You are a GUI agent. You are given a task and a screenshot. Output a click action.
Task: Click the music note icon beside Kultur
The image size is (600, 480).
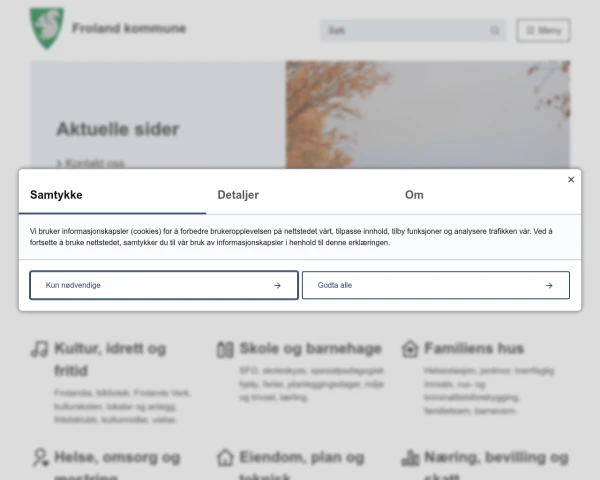pyautogui.click(x=39, y=349)
